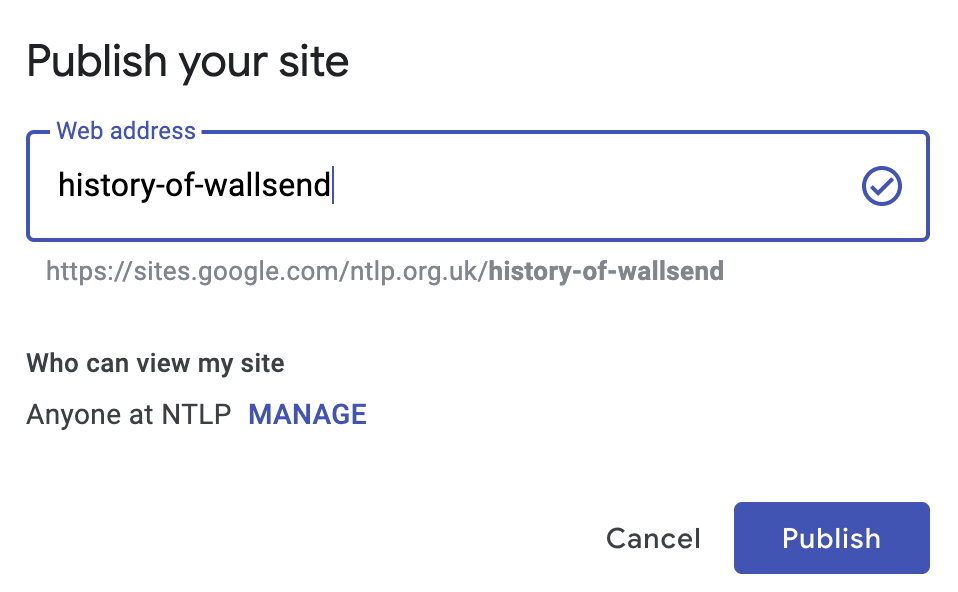Click the address available checkmark icon
Image resolution: width=958 pixels, height=592 pixels.
[x=881, y=186]
